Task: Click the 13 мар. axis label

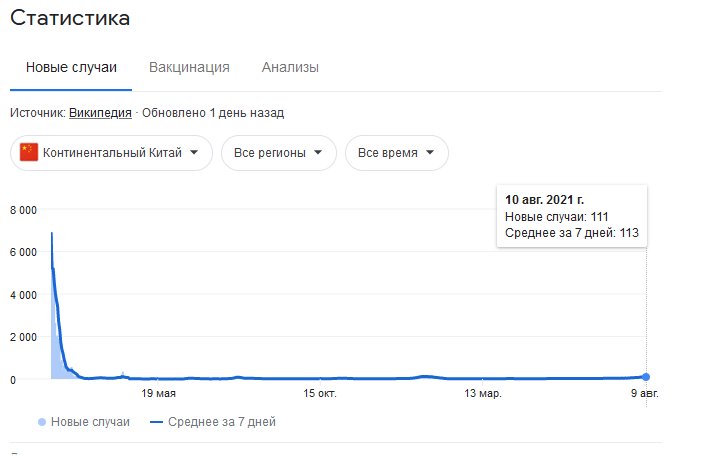Action: pyautogui.click(x=482, y=394)
